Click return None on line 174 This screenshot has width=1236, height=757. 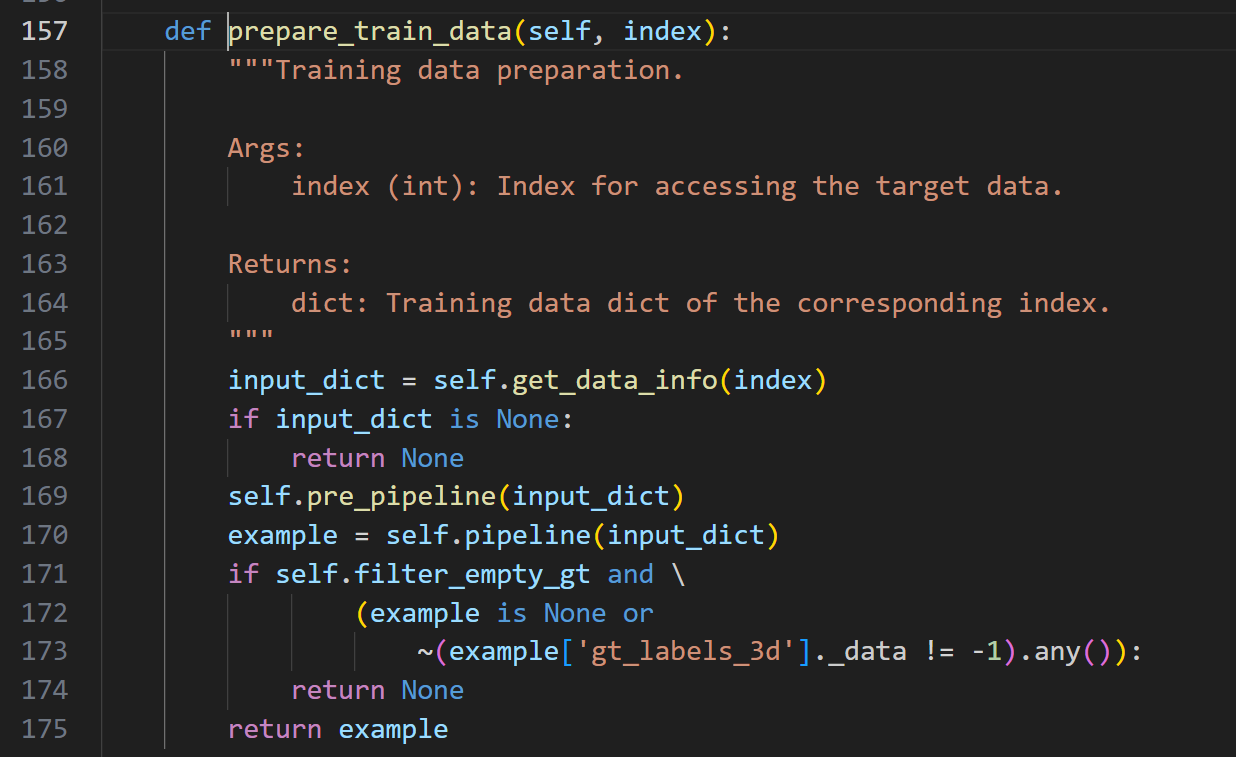pyautogui.click(x=377, y=690)
